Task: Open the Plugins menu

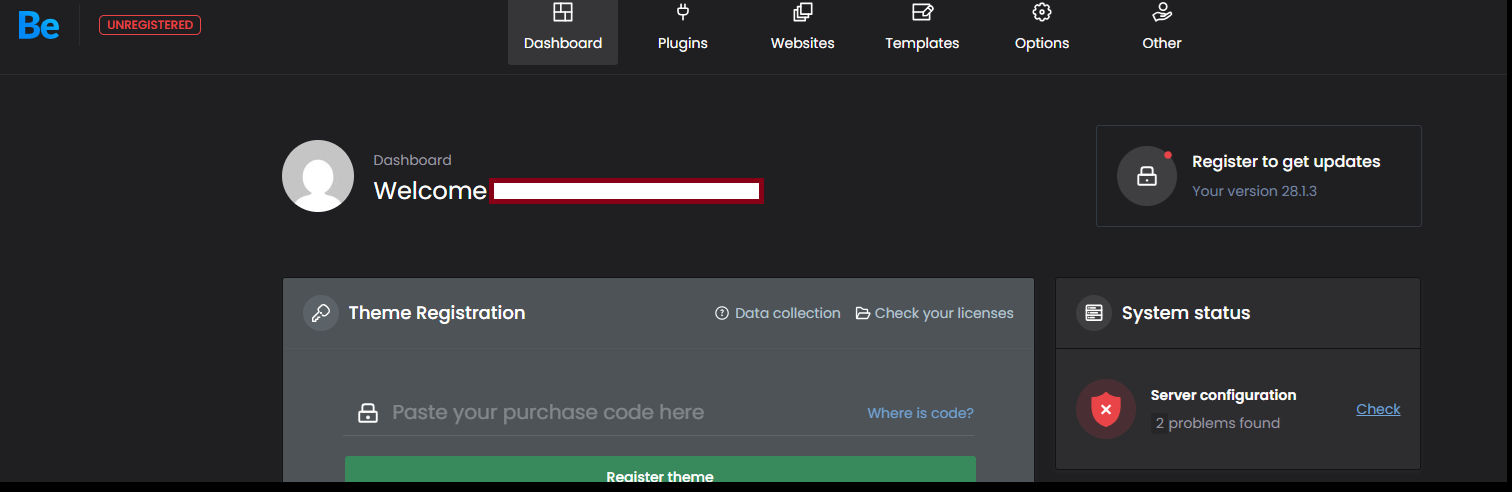Action: click(x=683, y=30)
